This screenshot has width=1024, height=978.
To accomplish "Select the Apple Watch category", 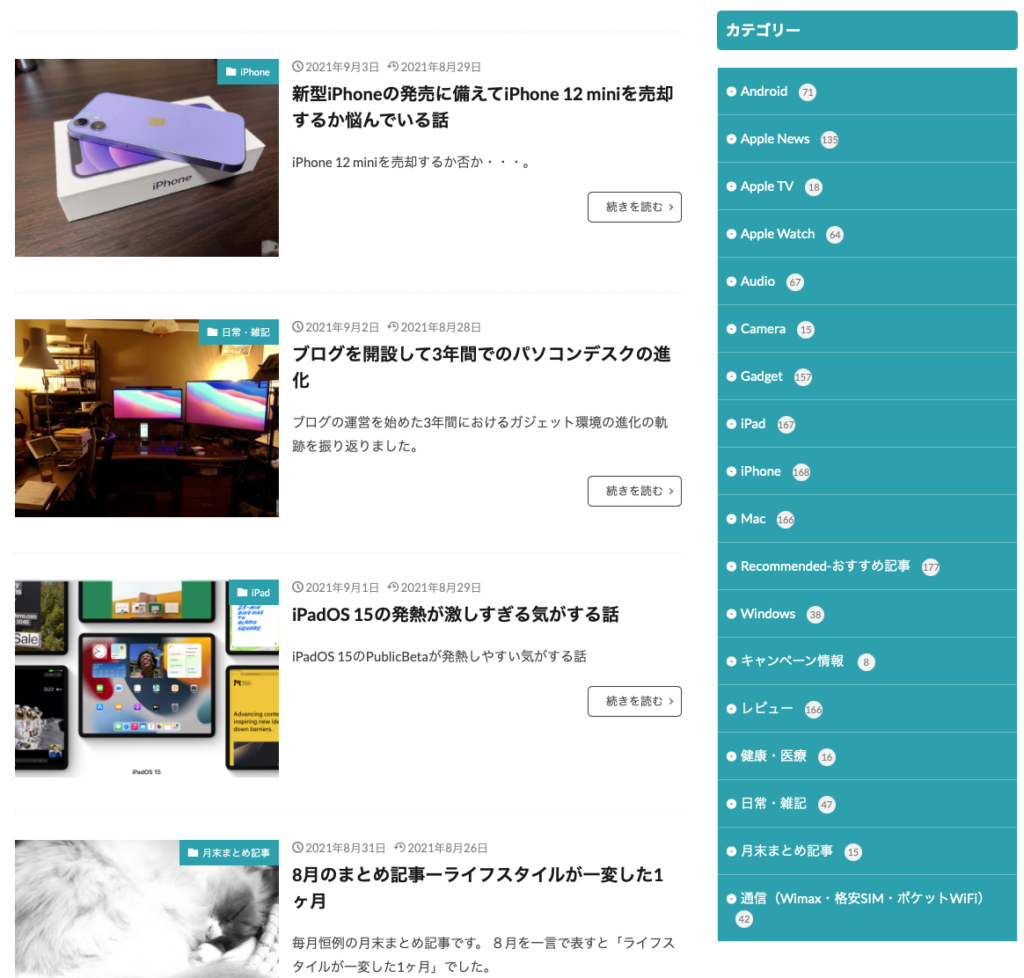I will click(867, 234).
